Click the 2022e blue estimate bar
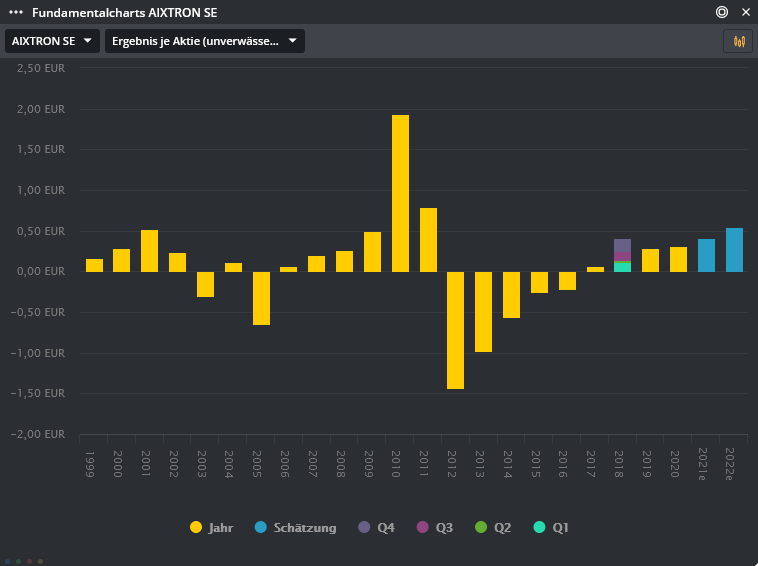 tap(734, 250)
